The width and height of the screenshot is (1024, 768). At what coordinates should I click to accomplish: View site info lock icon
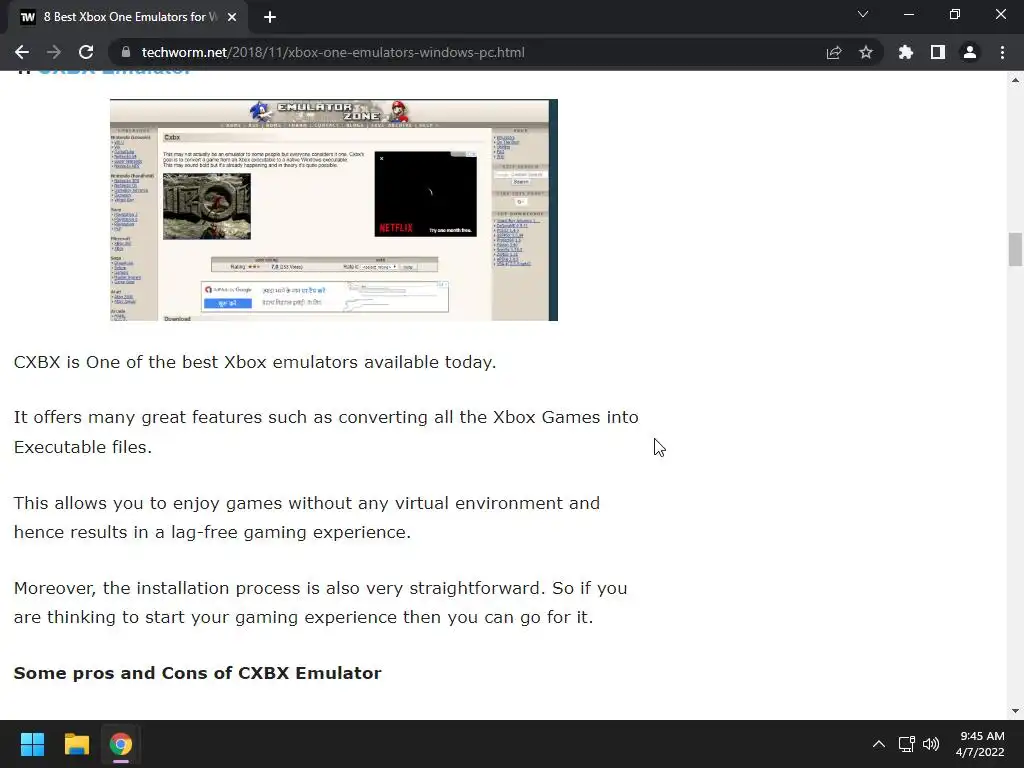pyautogui.click(x=126, y=52)
